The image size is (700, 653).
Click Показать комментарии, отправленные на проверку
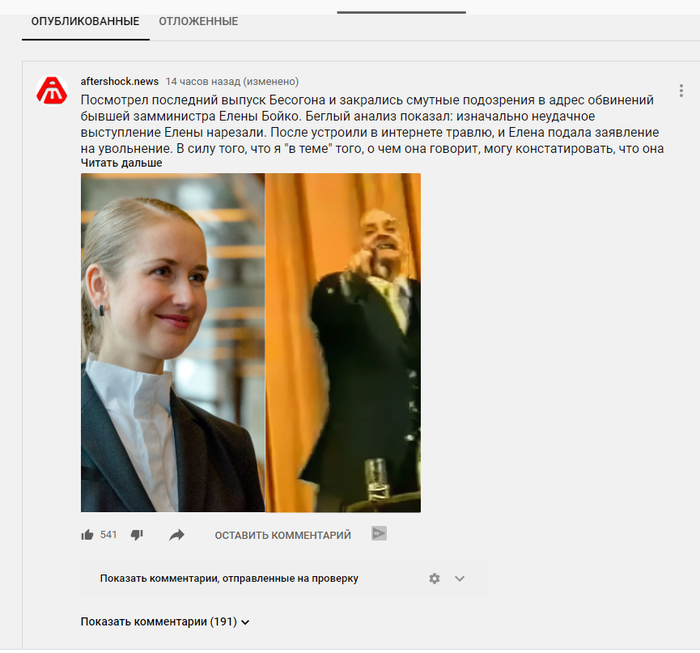tap(229, 578)
